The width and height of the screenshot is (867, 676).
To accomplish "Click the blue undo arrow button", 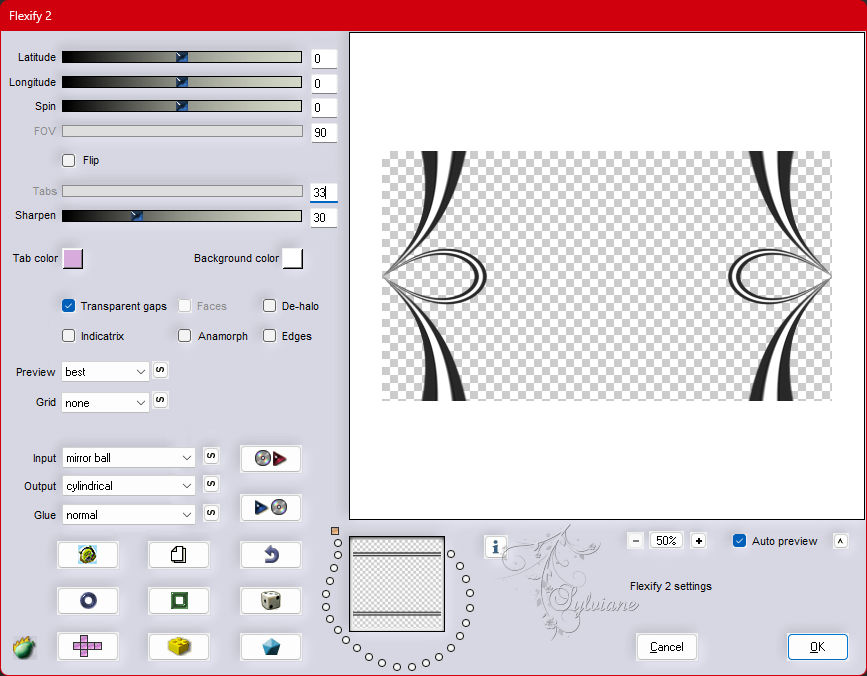I will (270, 554).
